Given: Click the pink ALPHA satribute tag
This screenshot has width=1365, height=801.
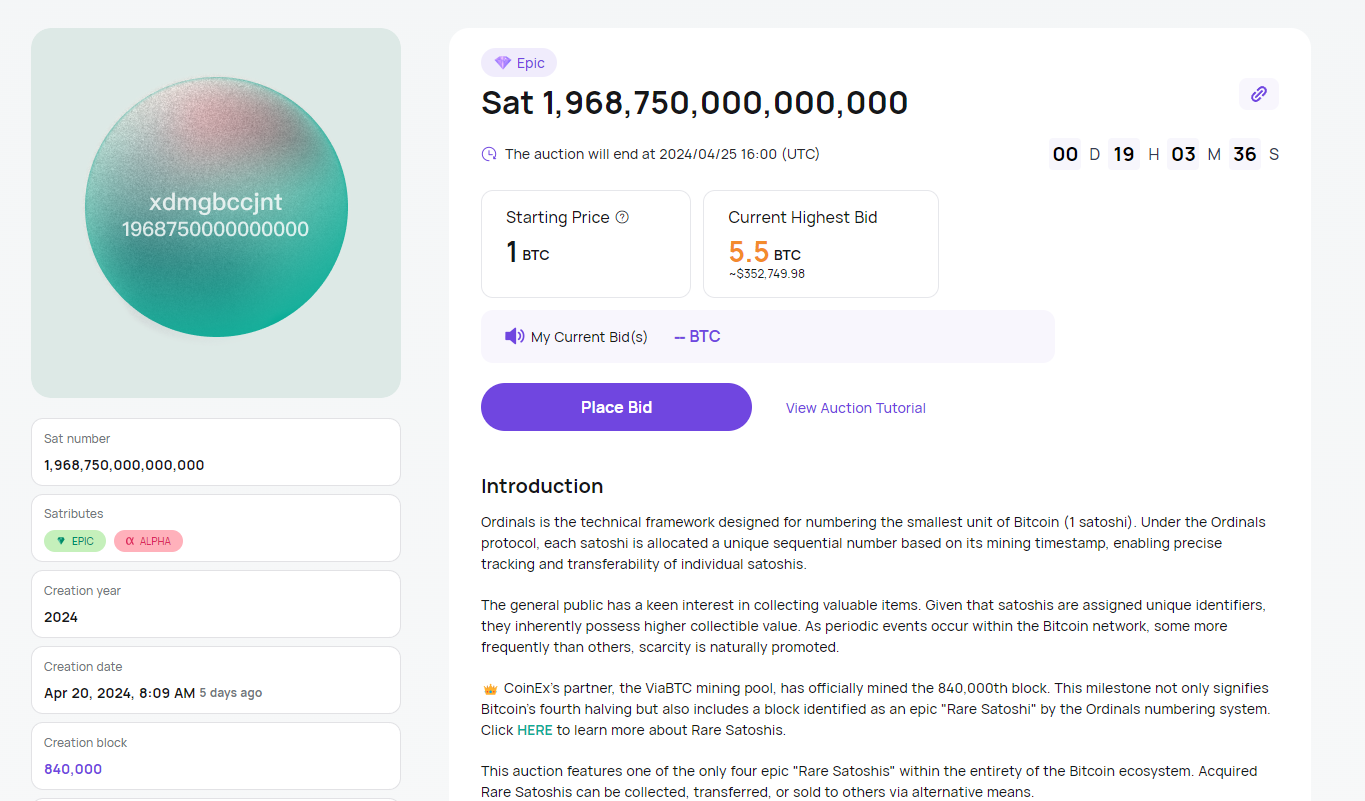Looking at the screenshot, I should (148, 541).
